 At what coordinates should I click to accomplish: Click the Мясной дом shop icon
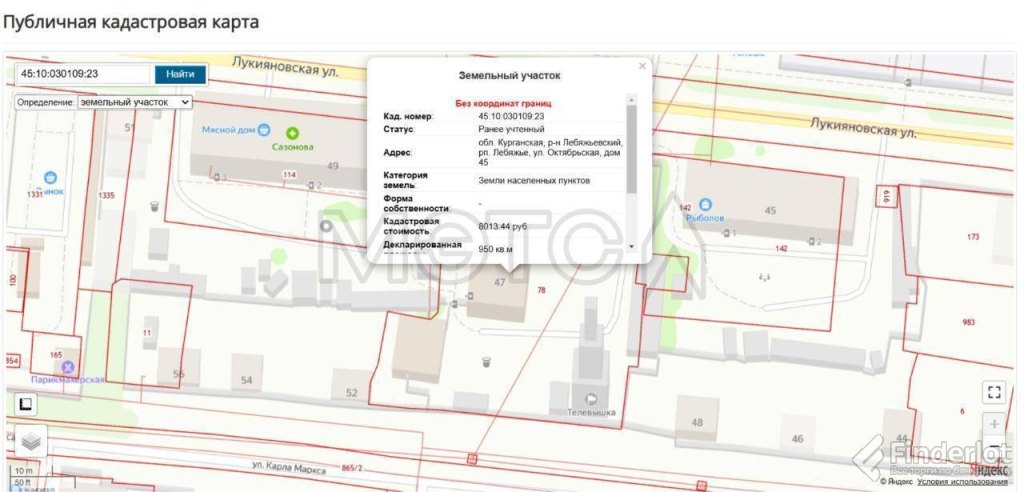click(x=263, y=130)
